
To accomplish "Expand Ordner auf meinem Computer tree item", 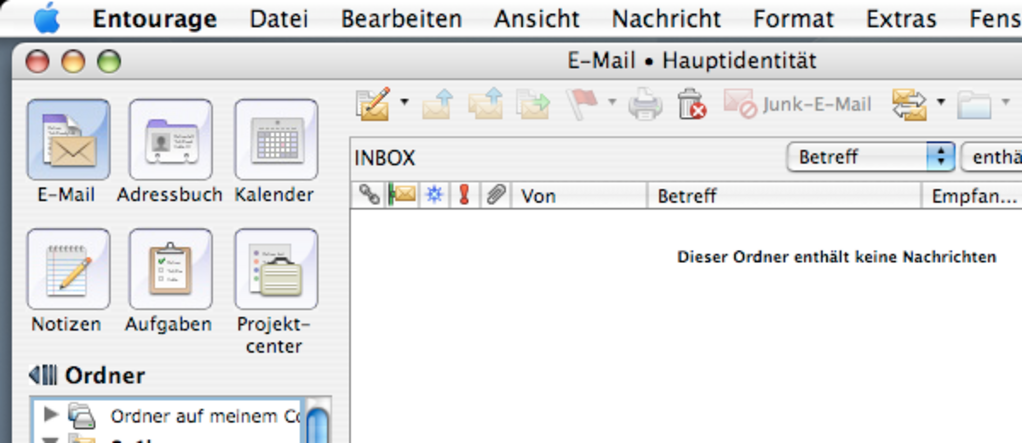I will coord(50,414).
